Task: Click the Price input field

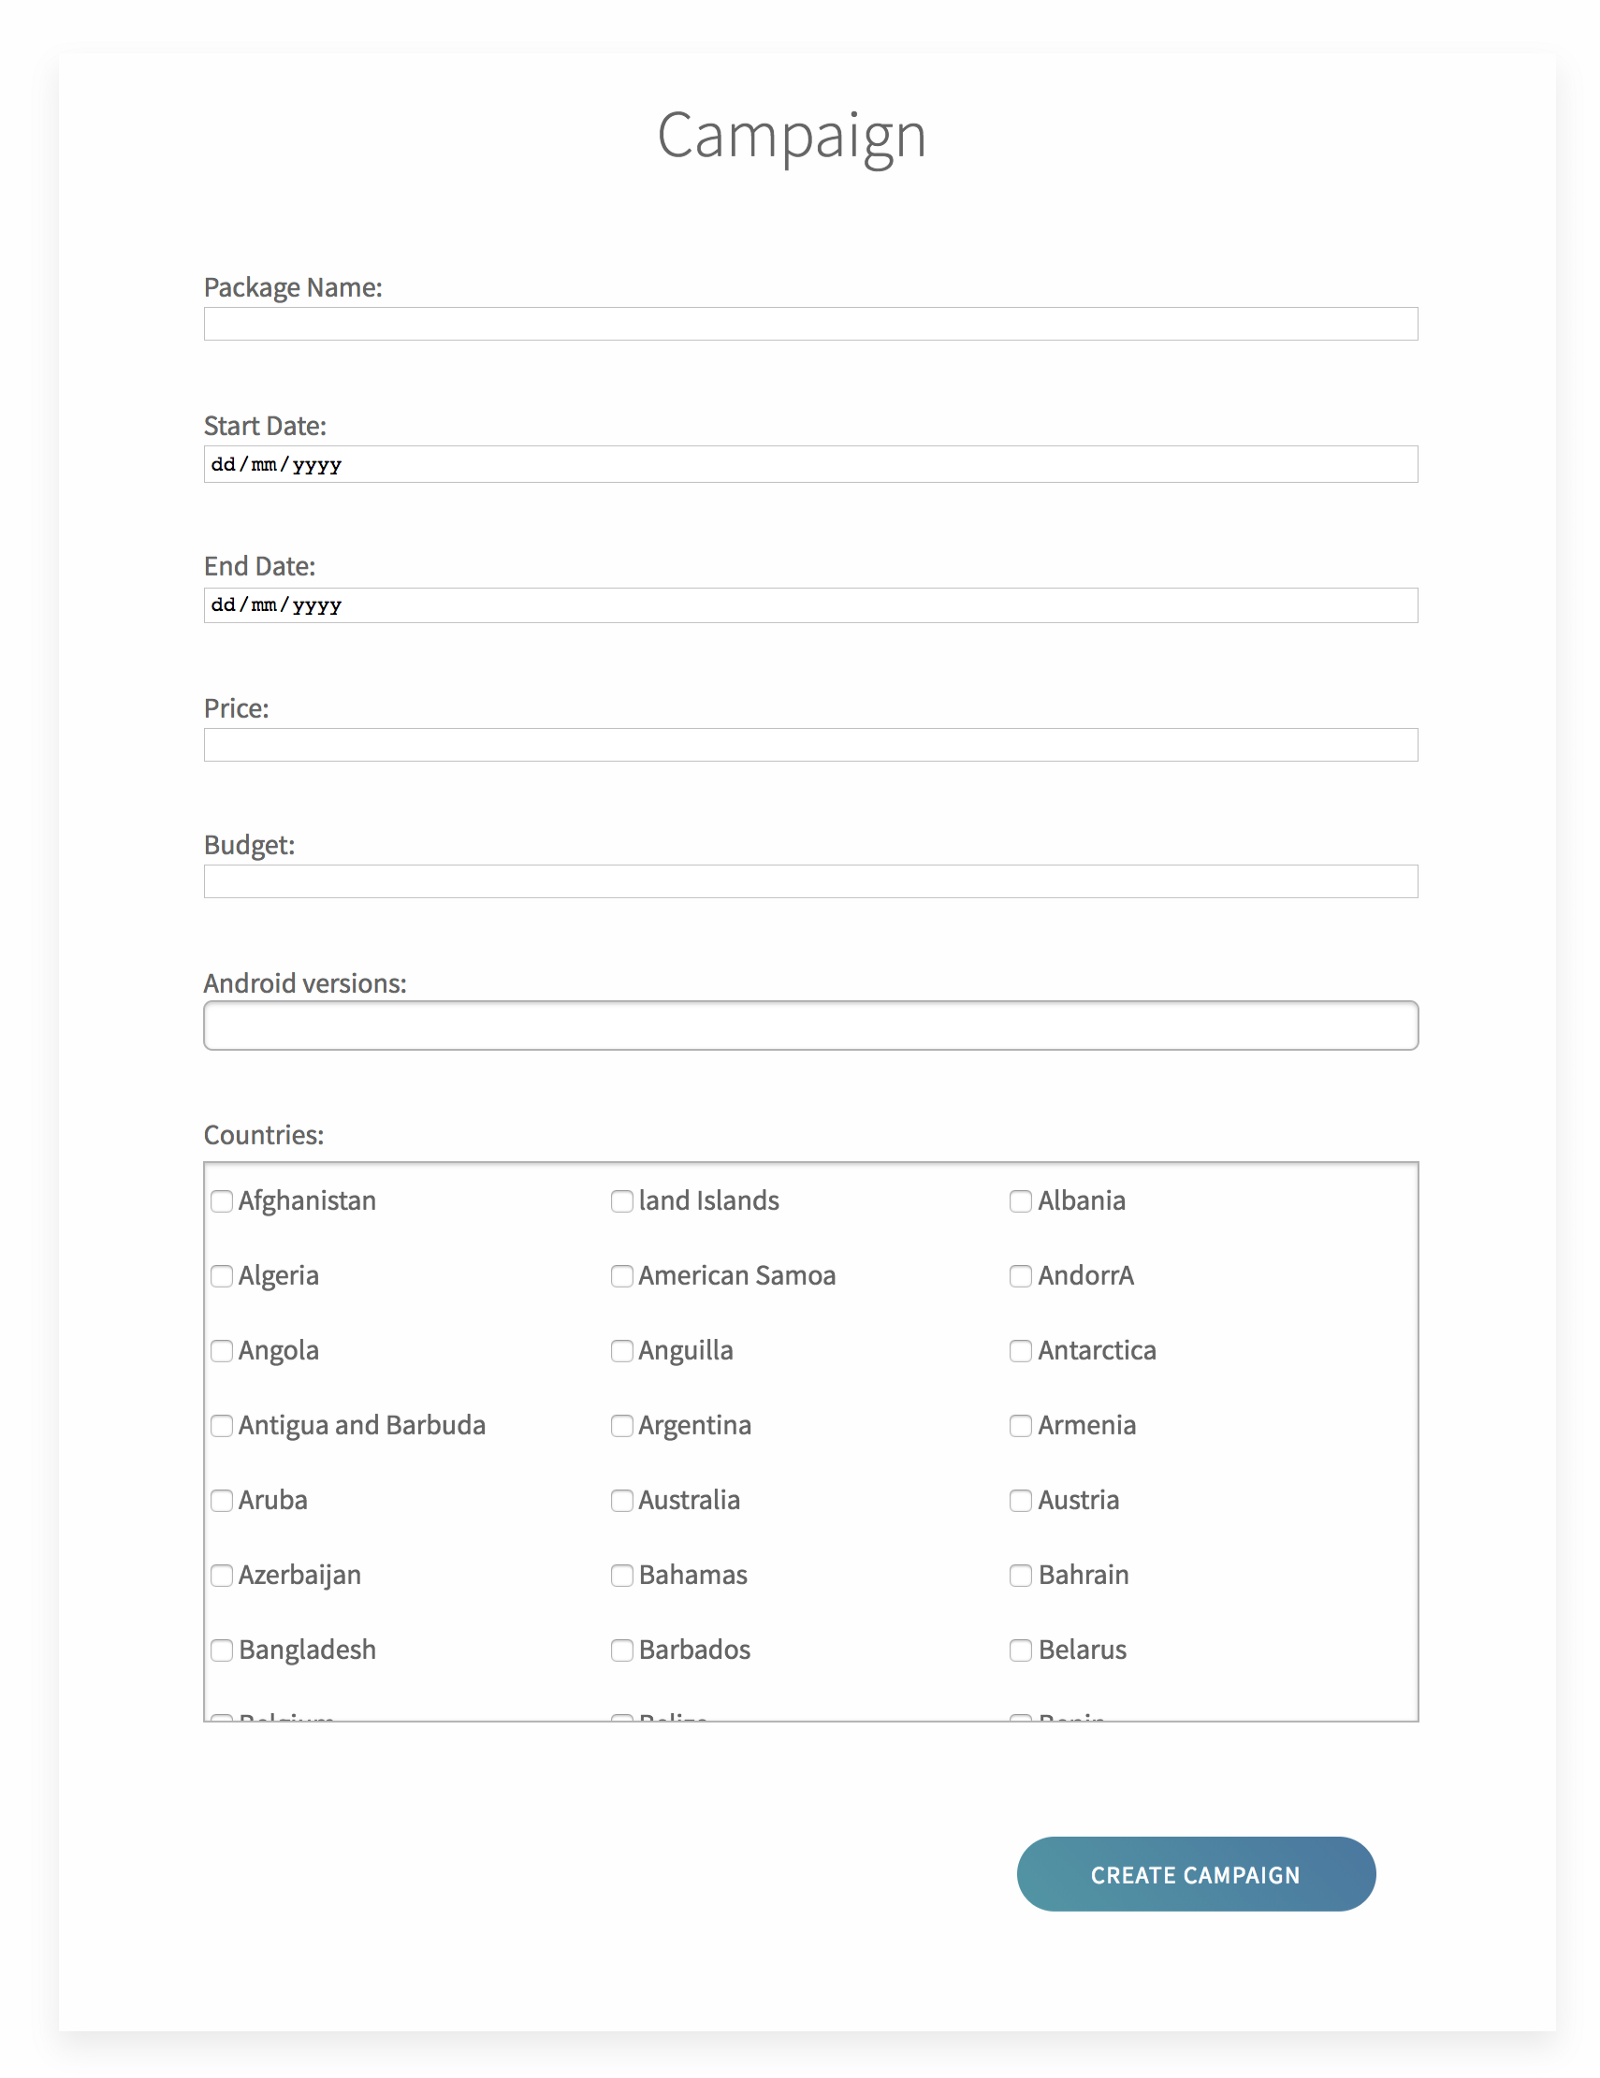Action: (810, 745)
